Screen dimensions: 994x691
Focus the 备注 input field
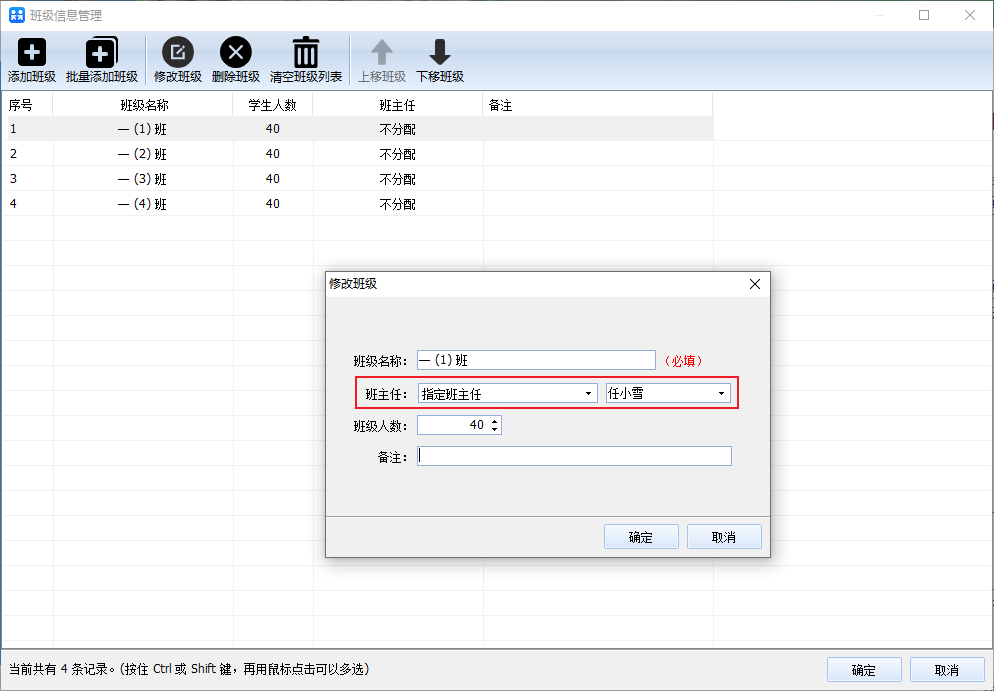(x=574, y=456)
